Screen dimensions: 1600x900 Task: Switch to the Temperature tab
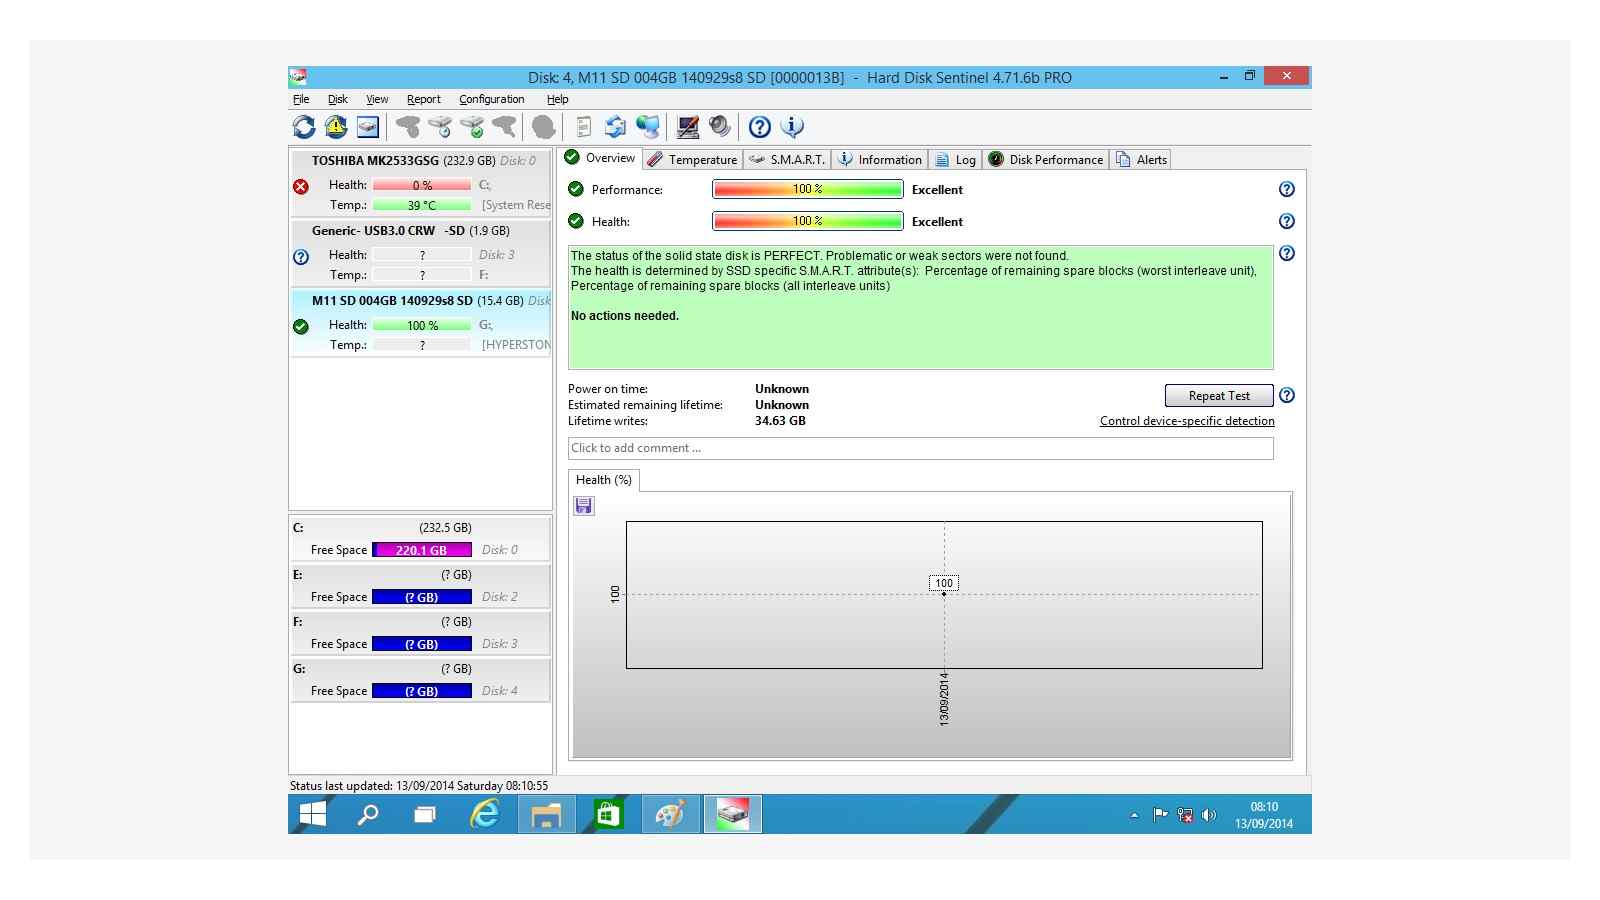click(692, 159)
